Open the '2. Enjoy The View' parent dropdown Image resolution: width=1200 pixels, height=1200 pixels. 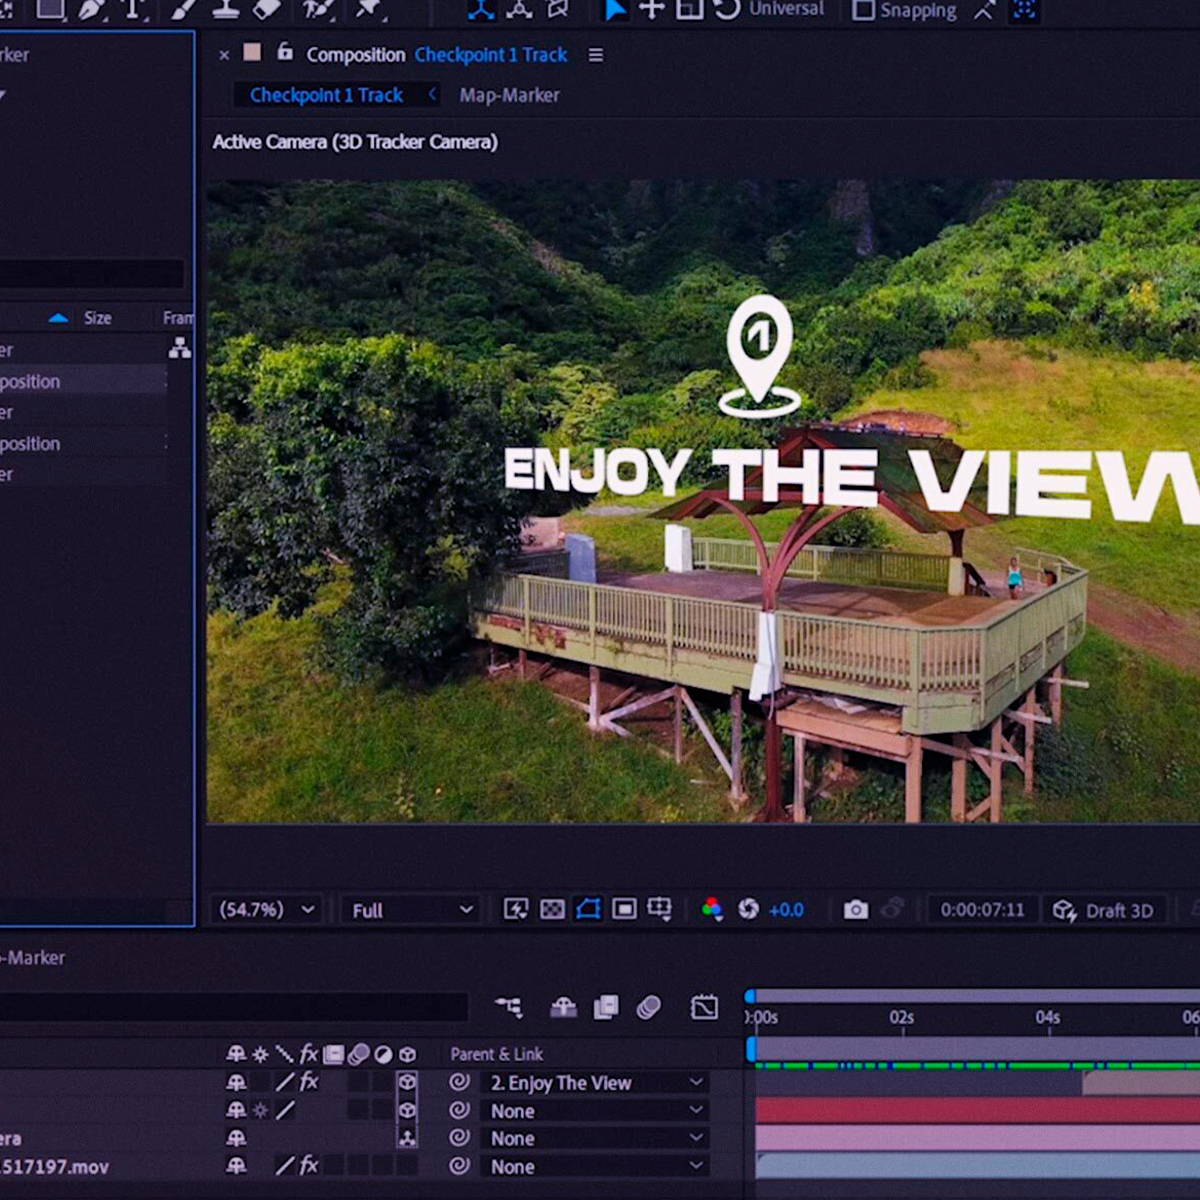click(596, 1083)
